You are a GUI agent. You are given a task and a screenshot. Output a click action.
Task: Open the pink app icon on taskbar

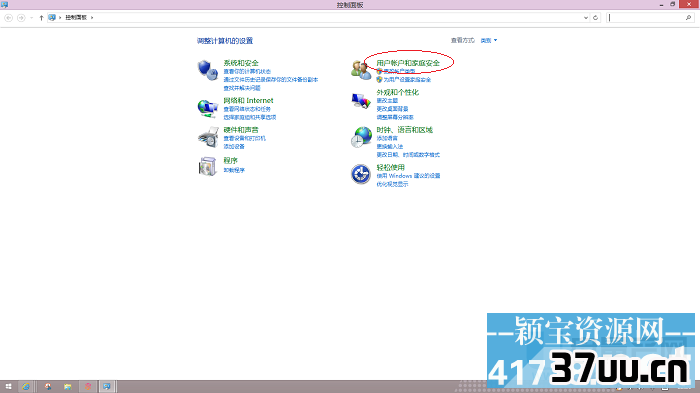(88, 387)
